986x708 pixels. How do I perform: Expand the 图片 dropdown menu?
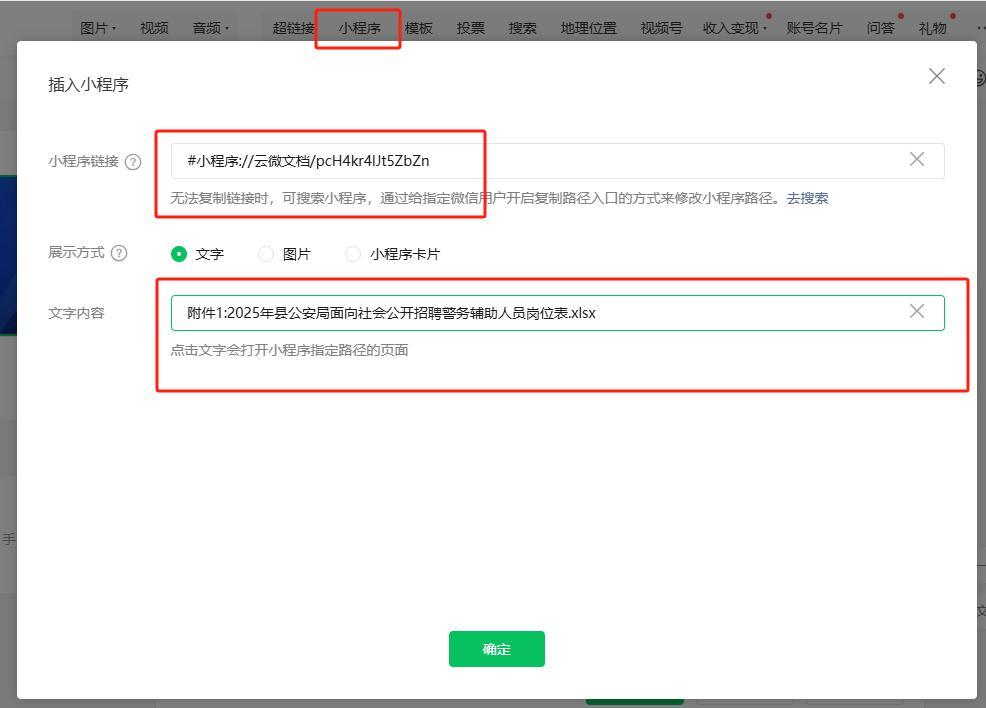(x=100, y=28)
